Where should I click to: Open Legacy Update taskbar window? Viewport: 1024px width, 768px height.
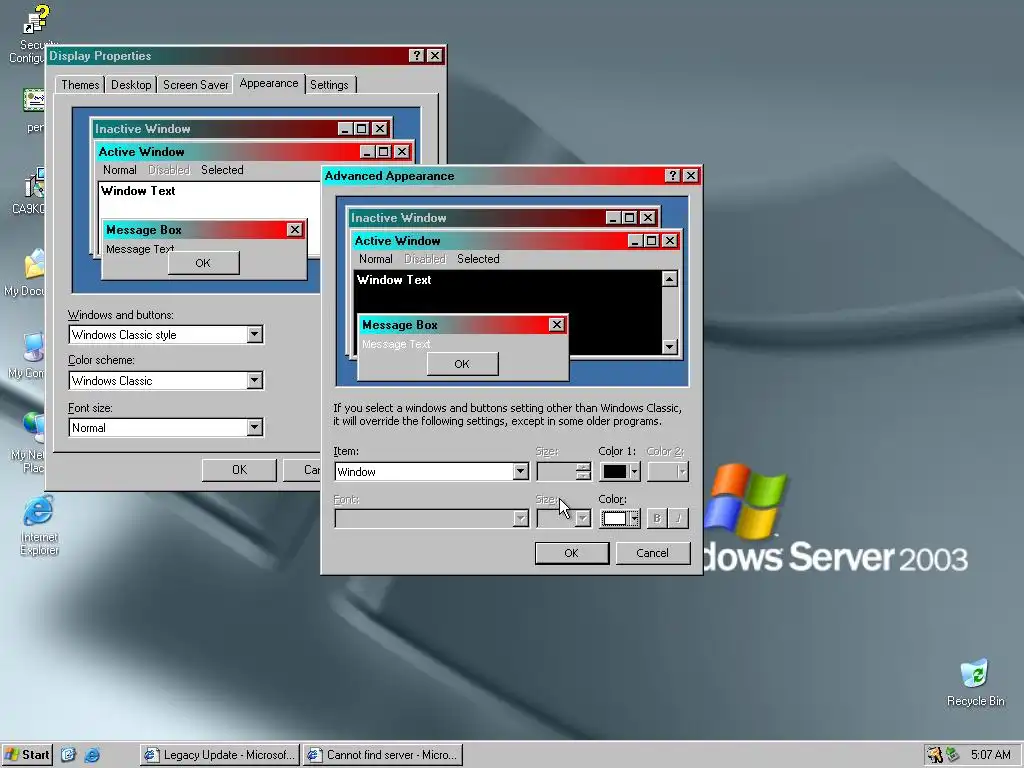[x=219, y=755]
